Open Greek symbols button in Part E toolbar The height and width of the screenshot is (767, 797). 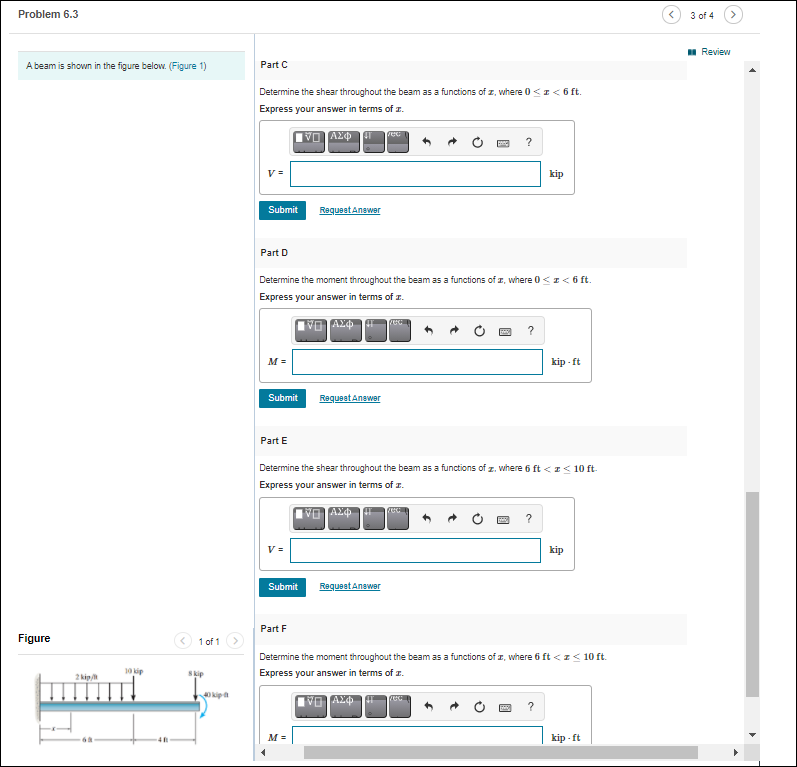click(344, 518)
